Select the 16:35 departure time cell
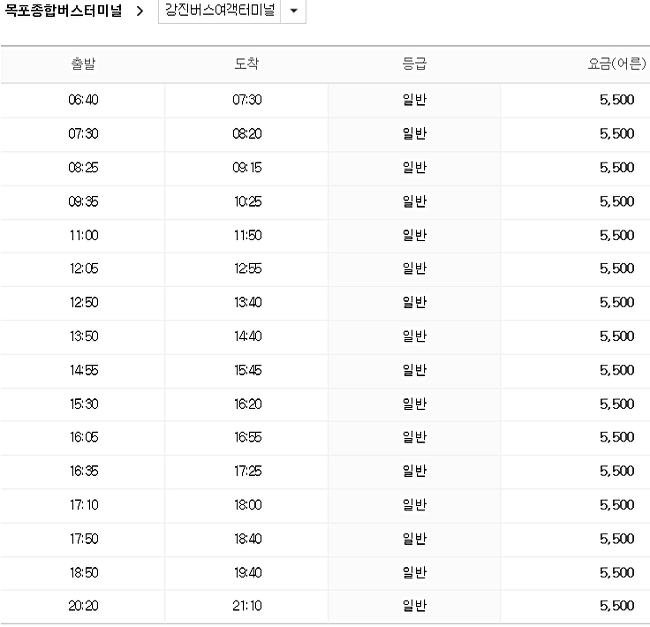The width and height of the screenshot is (650, 627). point(84,471)
